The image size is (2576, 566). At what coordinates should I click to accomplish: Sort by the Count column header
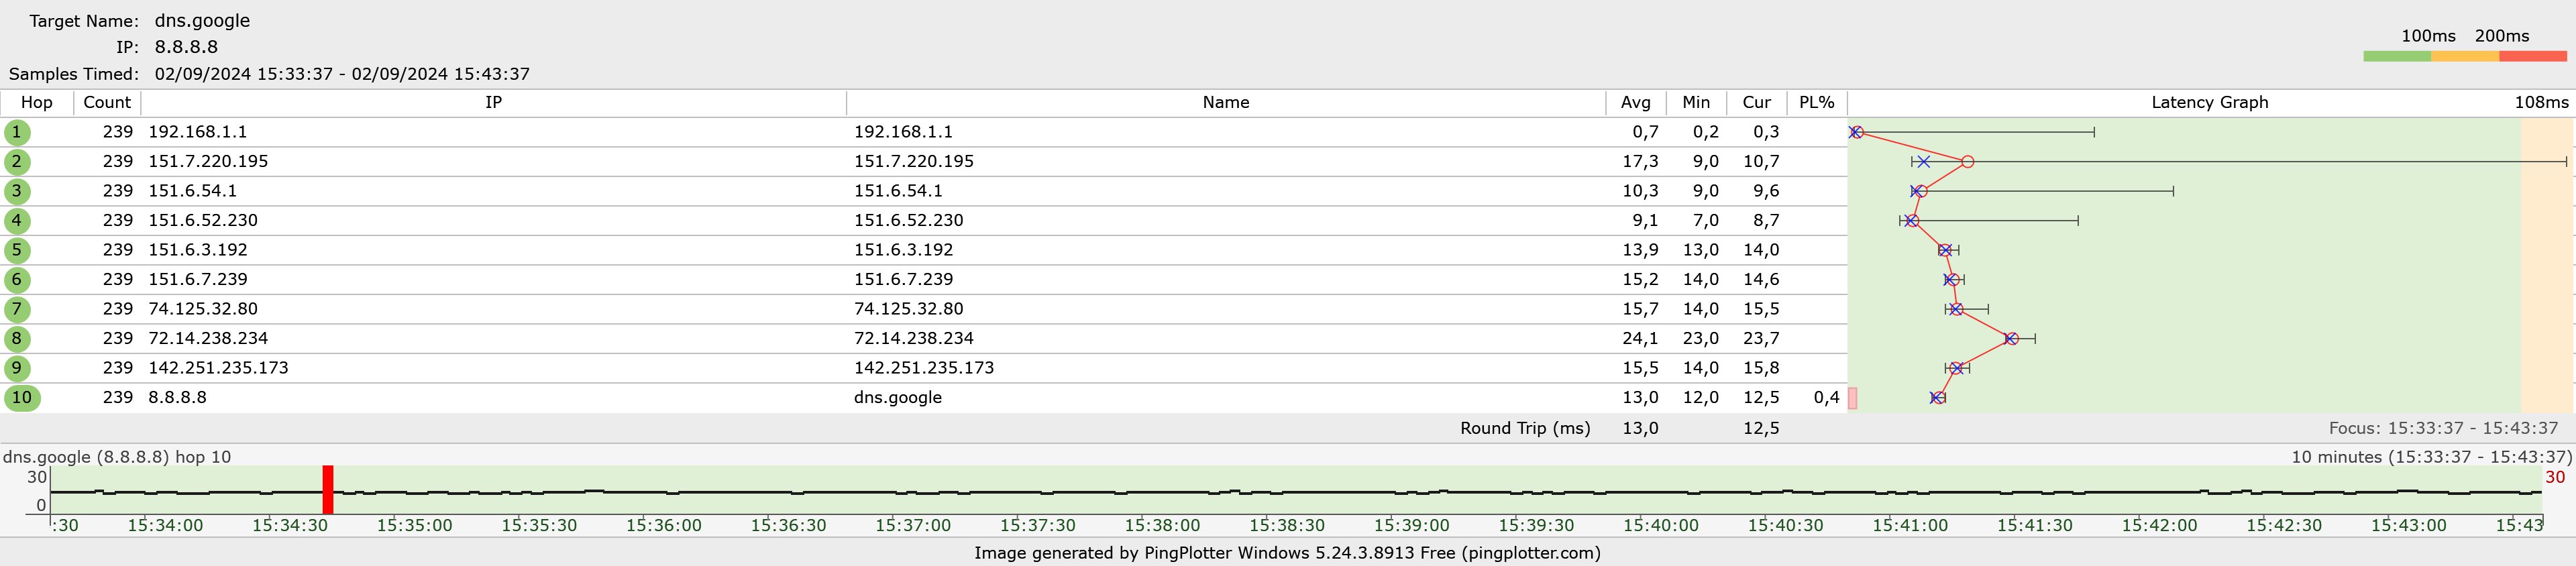[x=107, y=102]
